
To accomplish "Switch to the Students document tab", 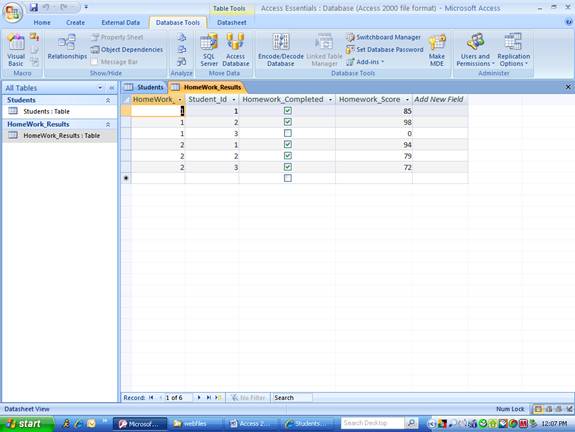I will point(145,87).
